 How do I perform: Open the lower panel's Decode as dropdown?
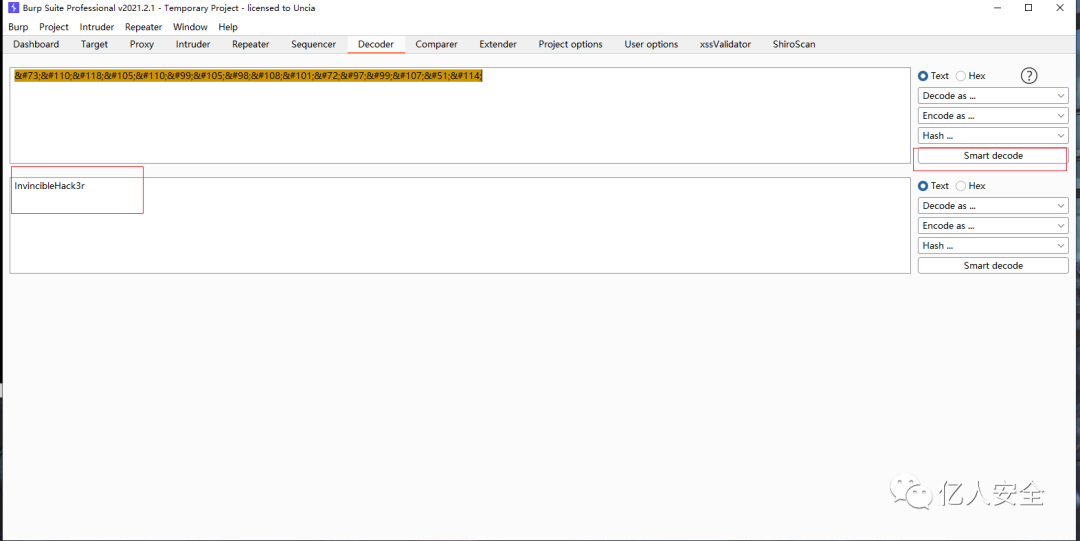tap(993, 205)
